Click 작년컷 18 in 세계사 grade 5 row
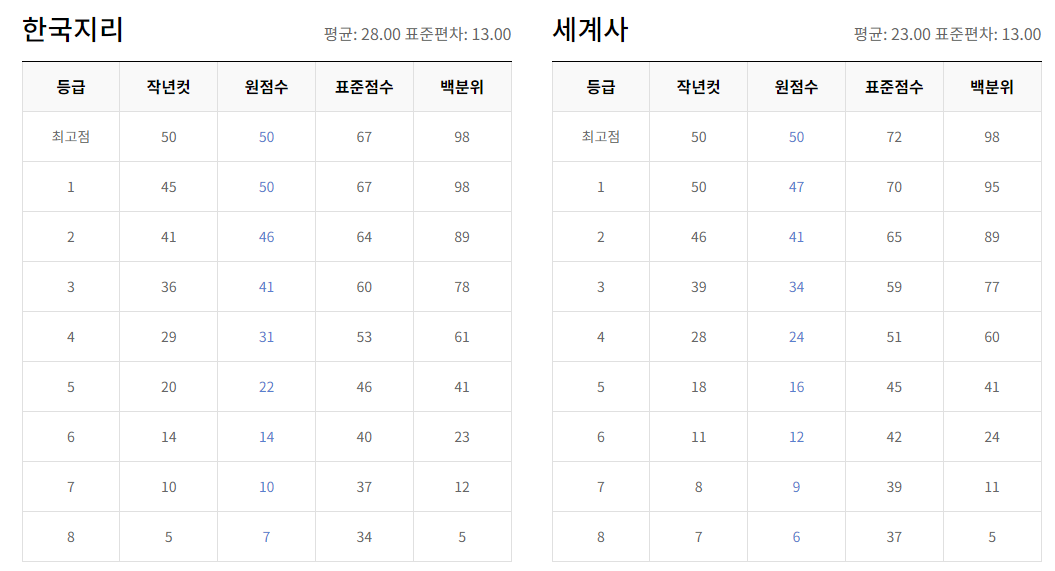This screenshot has width=1055, height=571. pyautogui.click(x=698, y=387)
